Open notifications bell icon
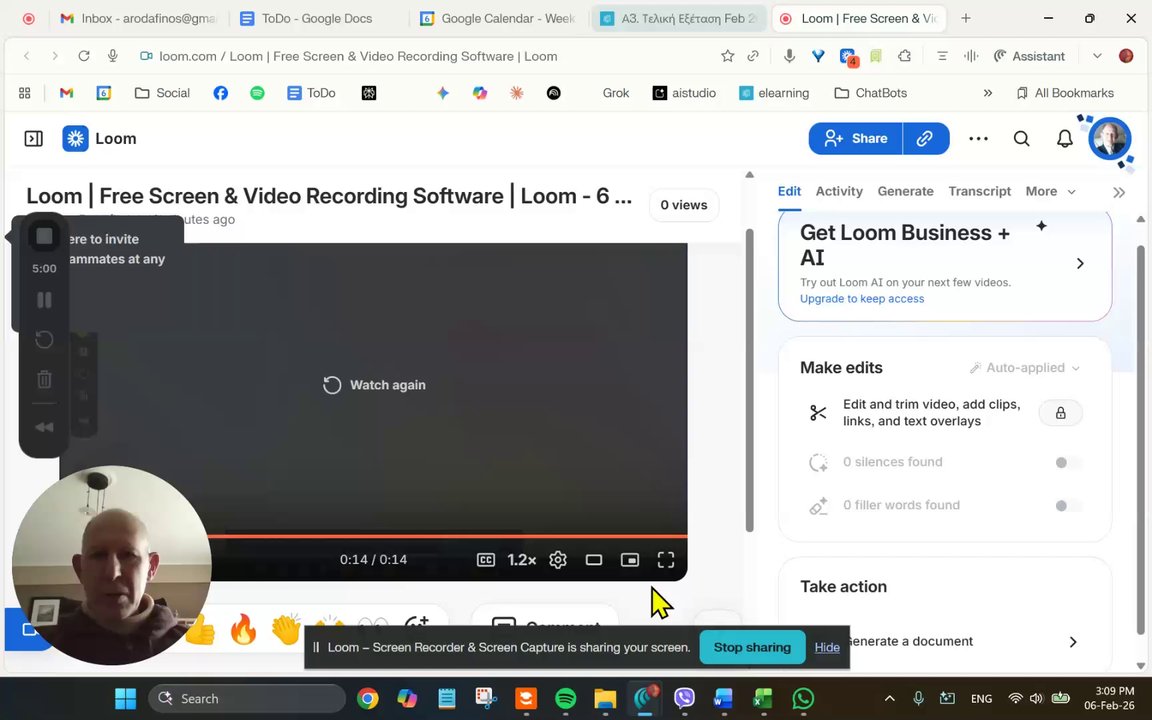The width and height of the screenshot is (1152, 720). 1065,139
